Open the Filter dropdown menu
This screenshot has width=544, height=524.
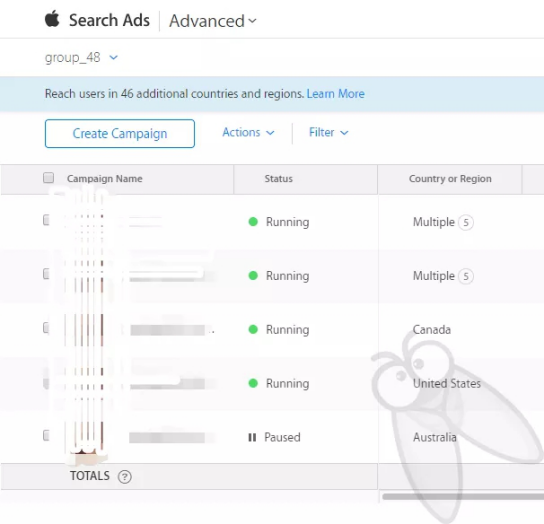[x=329, y=132]
